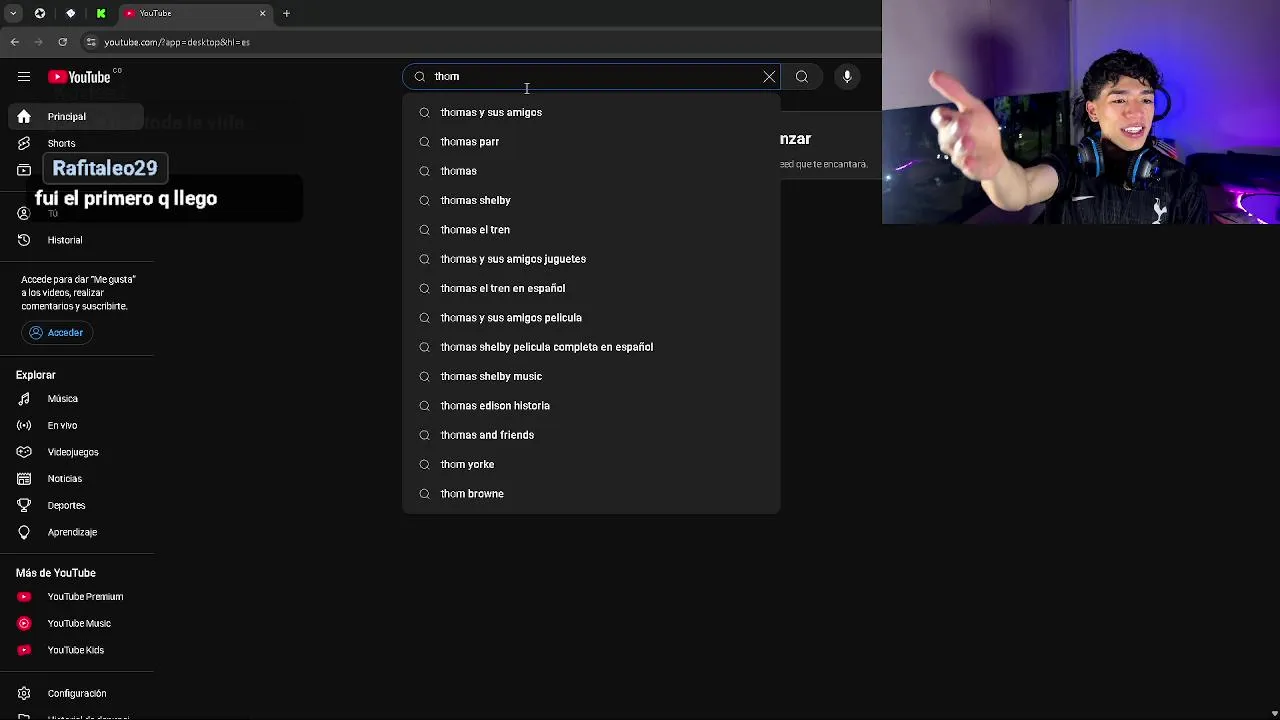Screen dimensions: 1280x720
Task: Open the hamburger guide menu
Action: [x=24, y=77]
